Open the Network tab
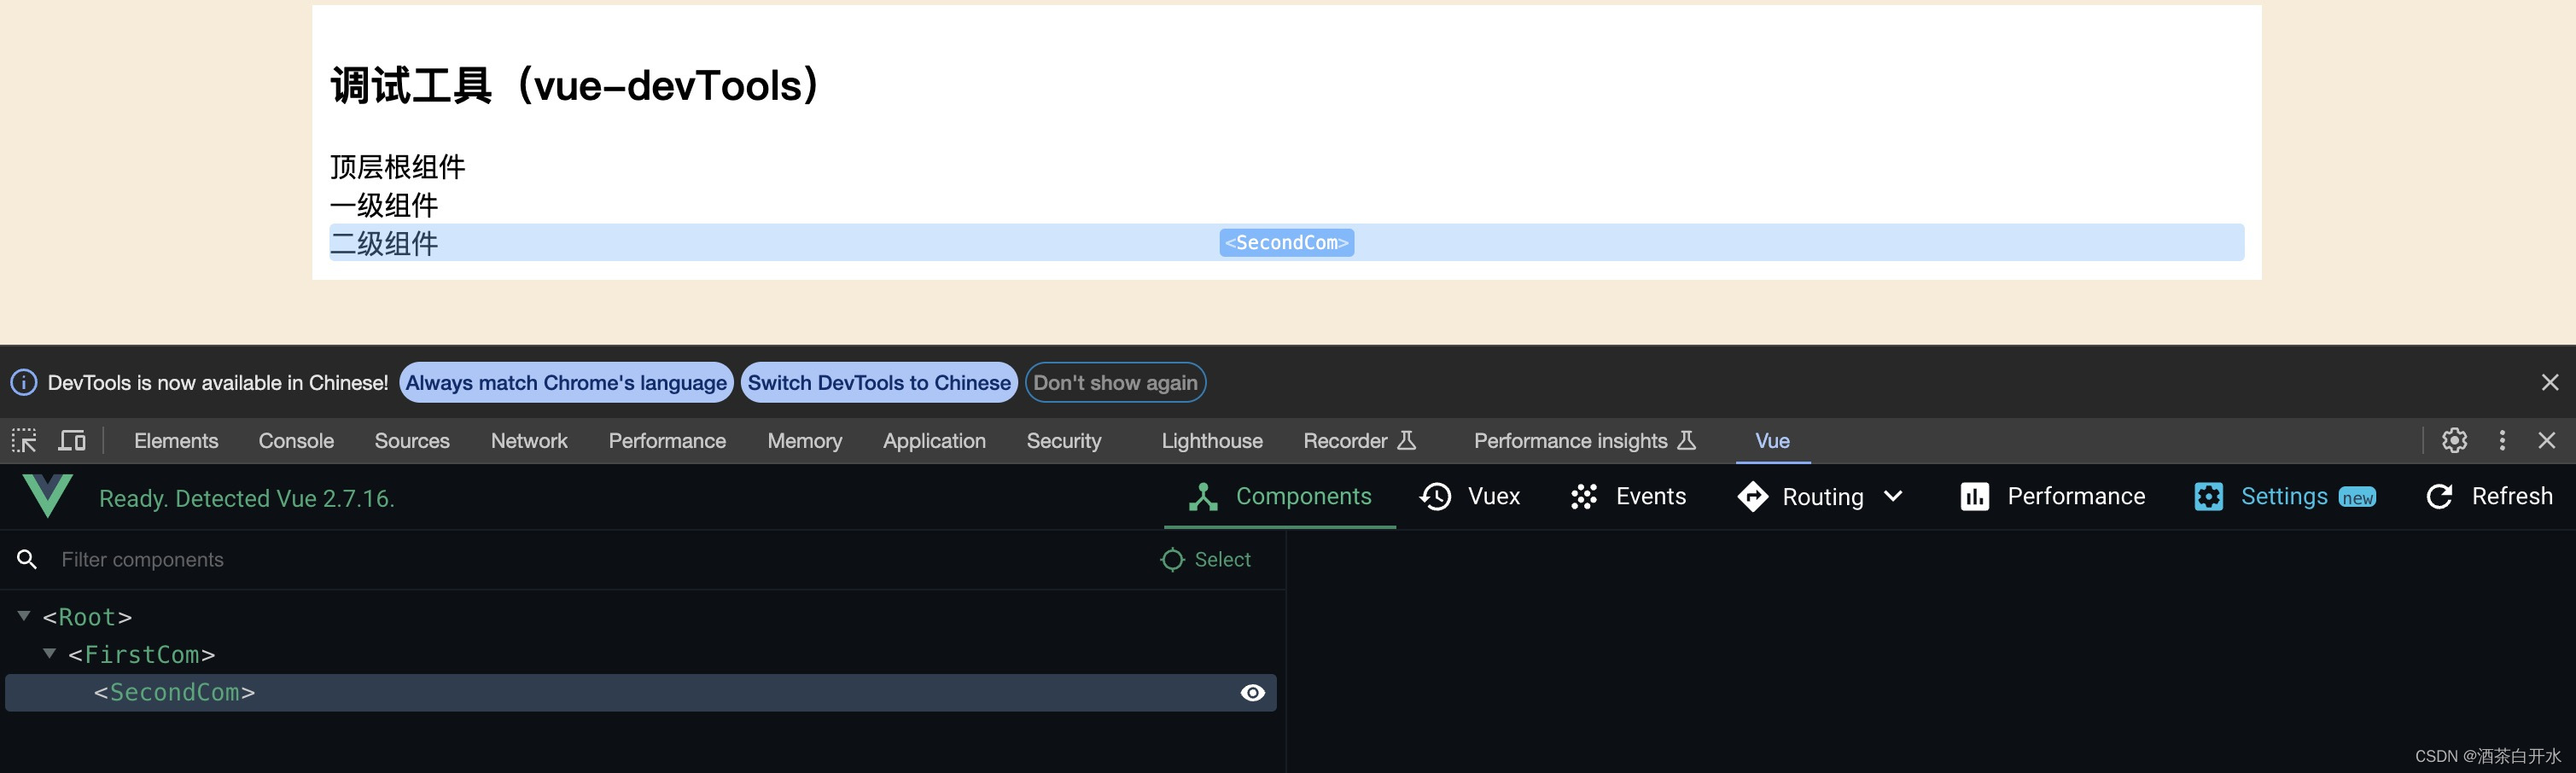2576x773 pixels. pyautogui.click(x=529, y=441)
